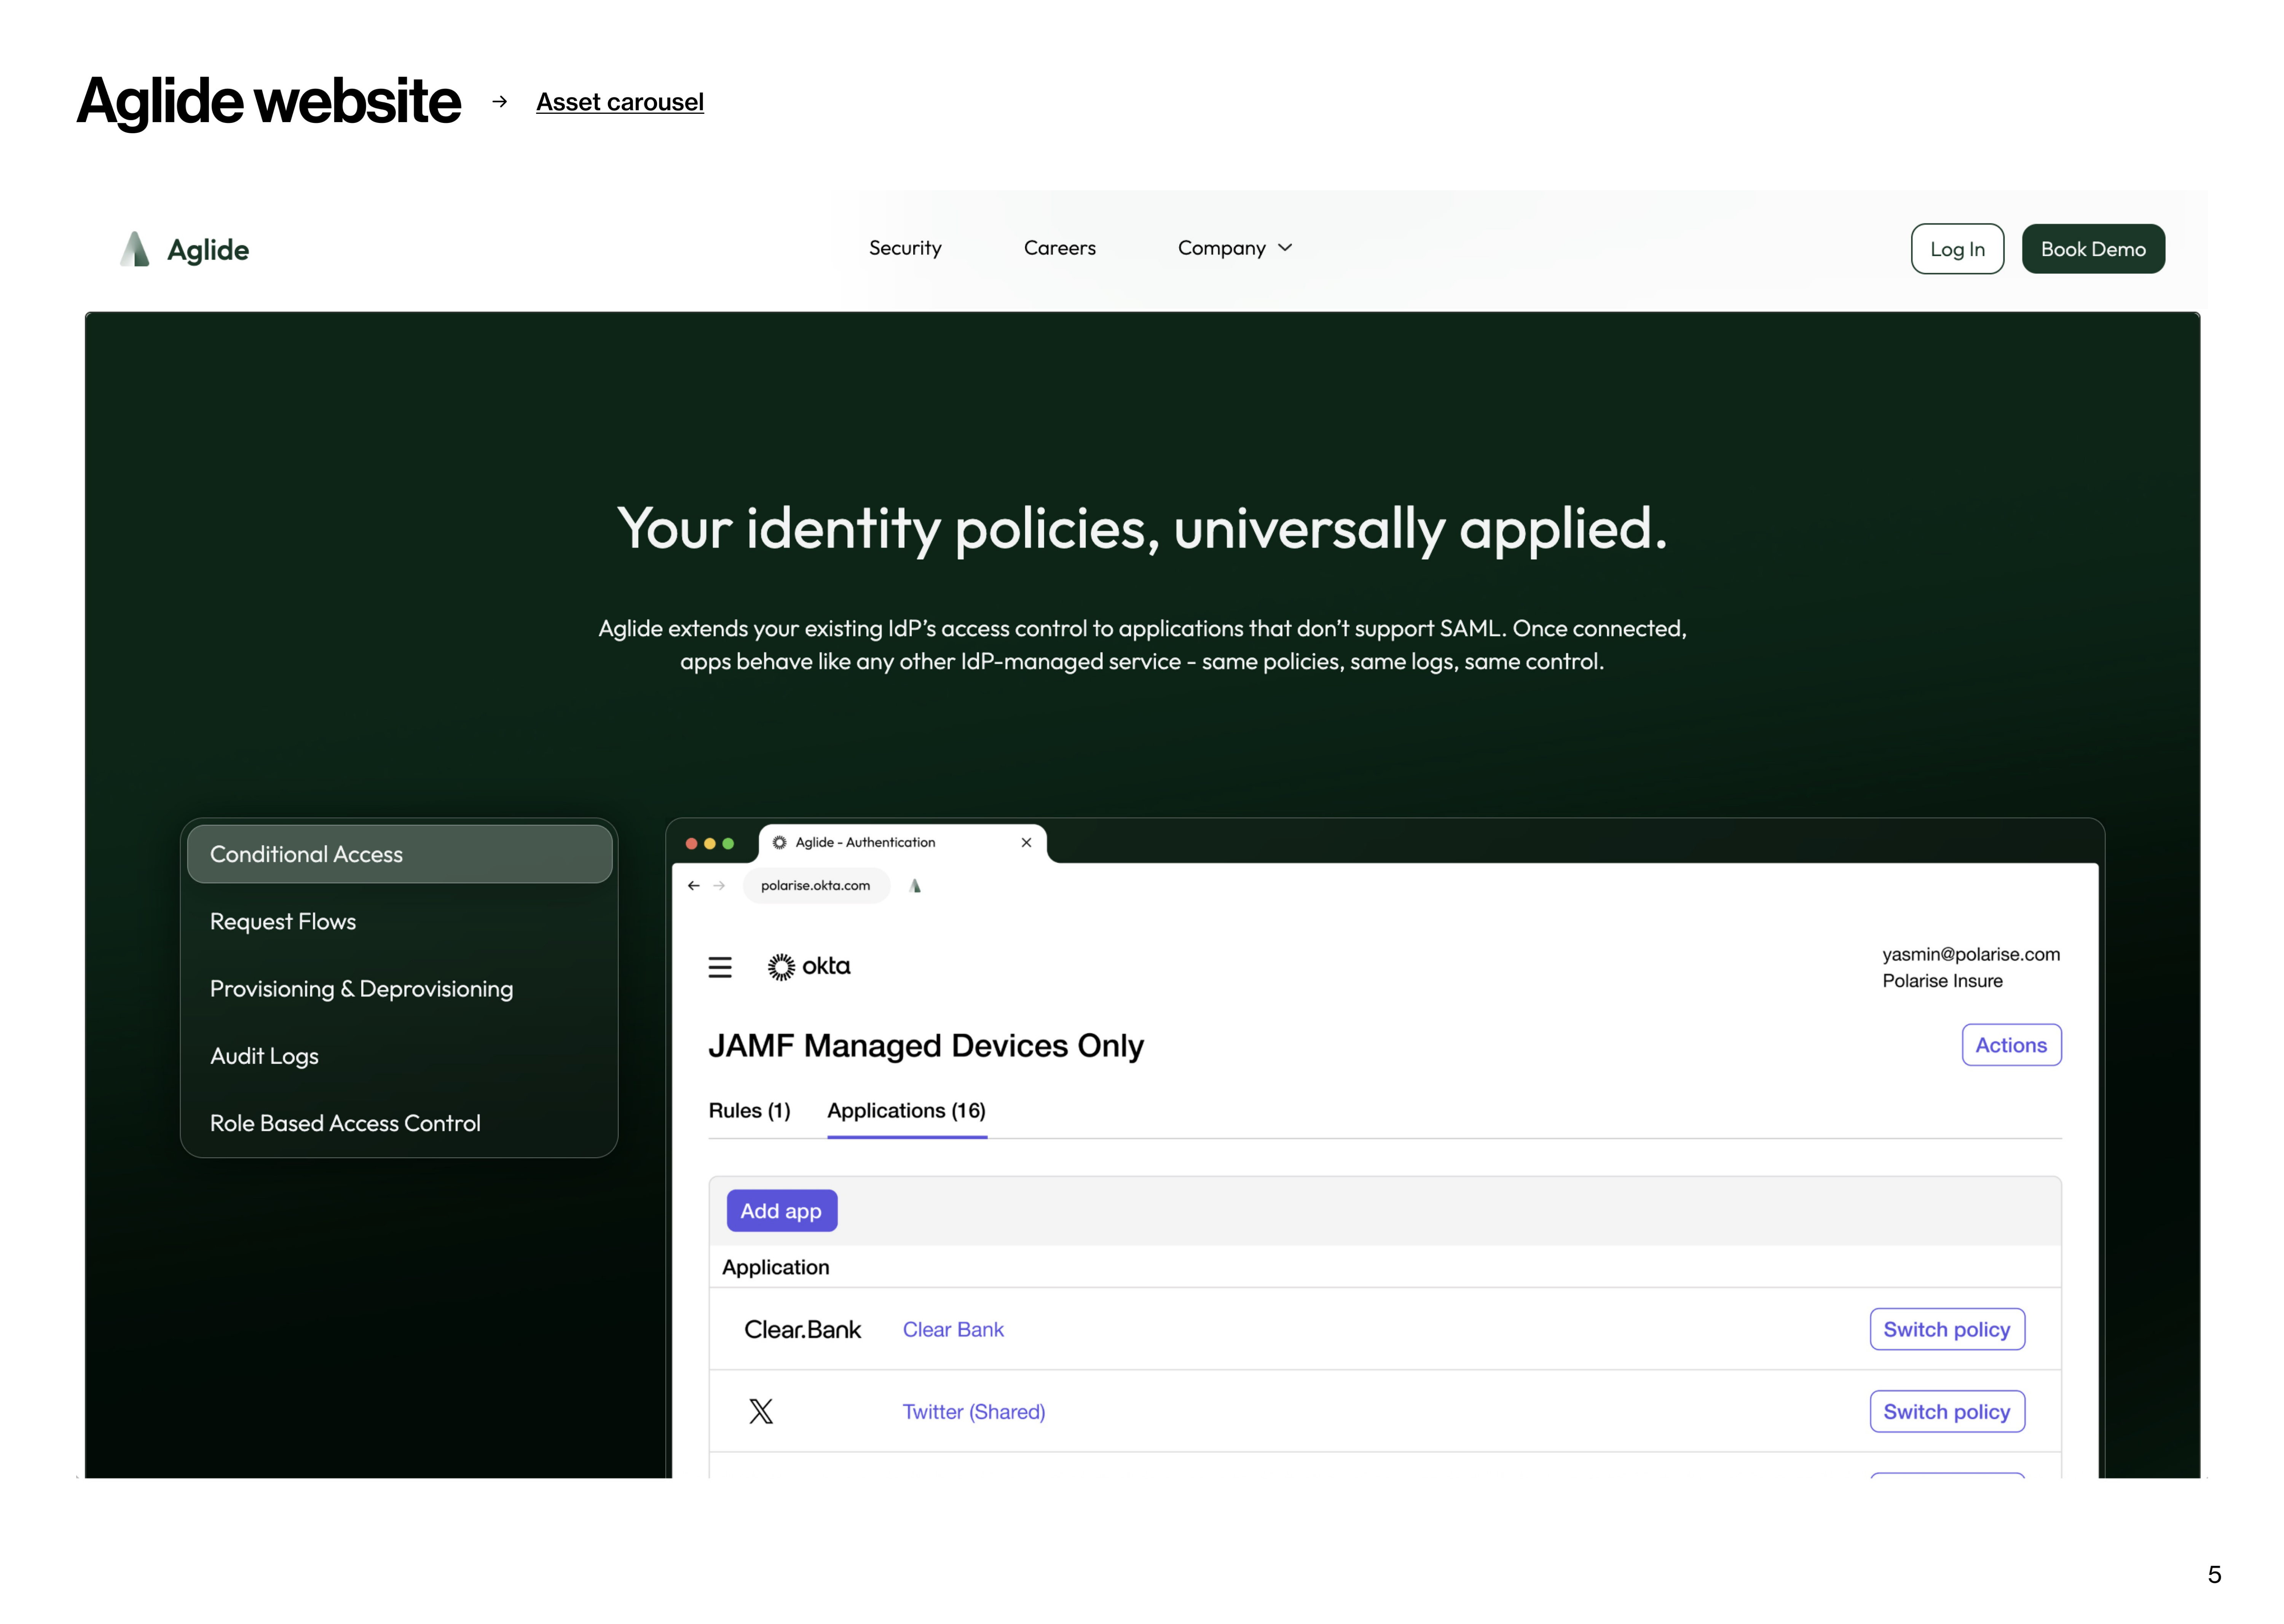The height and width of the screenshot is (1624, 2284).
Task: Open the Okta hamburger menu
Action: (x=720, y=967)
